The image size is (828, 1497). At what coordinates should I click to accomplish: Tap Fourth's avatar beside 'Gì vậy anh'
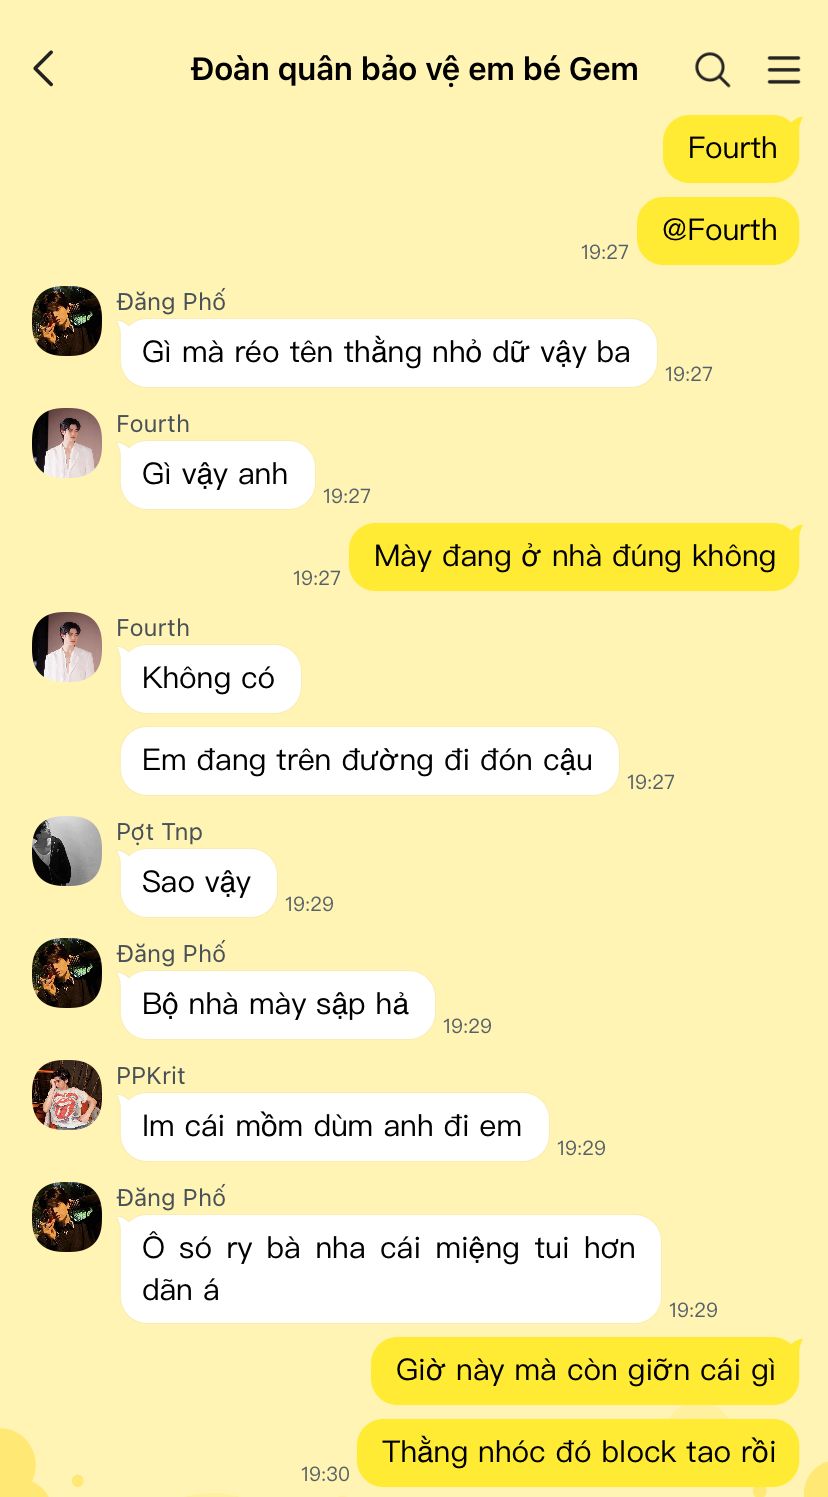(67, 443)
